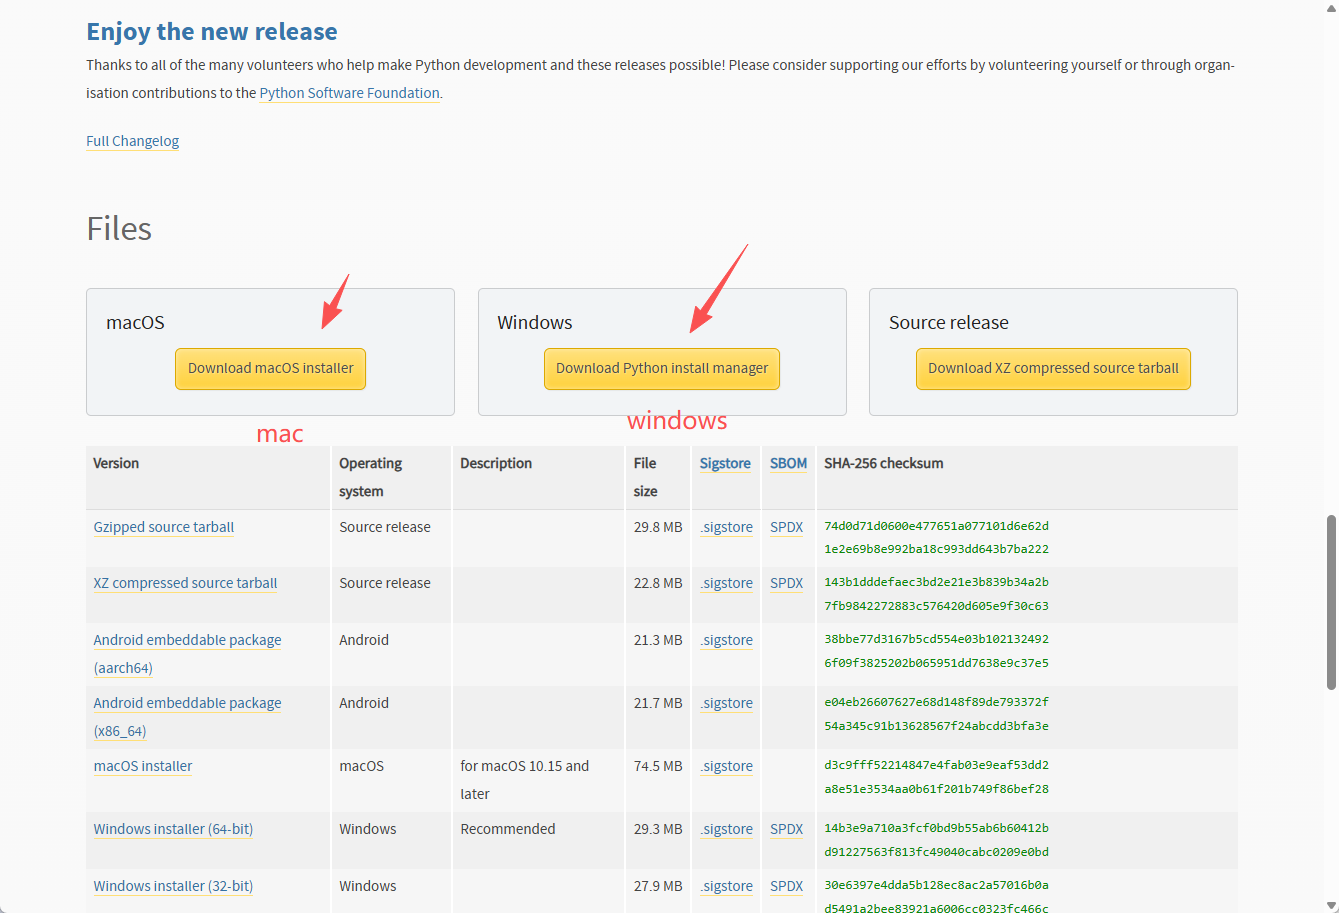Image resolution: width=1339 pixels, height=913 pixels.
Task: Open the Gzipped source tarball link
Action: point(164,527)
